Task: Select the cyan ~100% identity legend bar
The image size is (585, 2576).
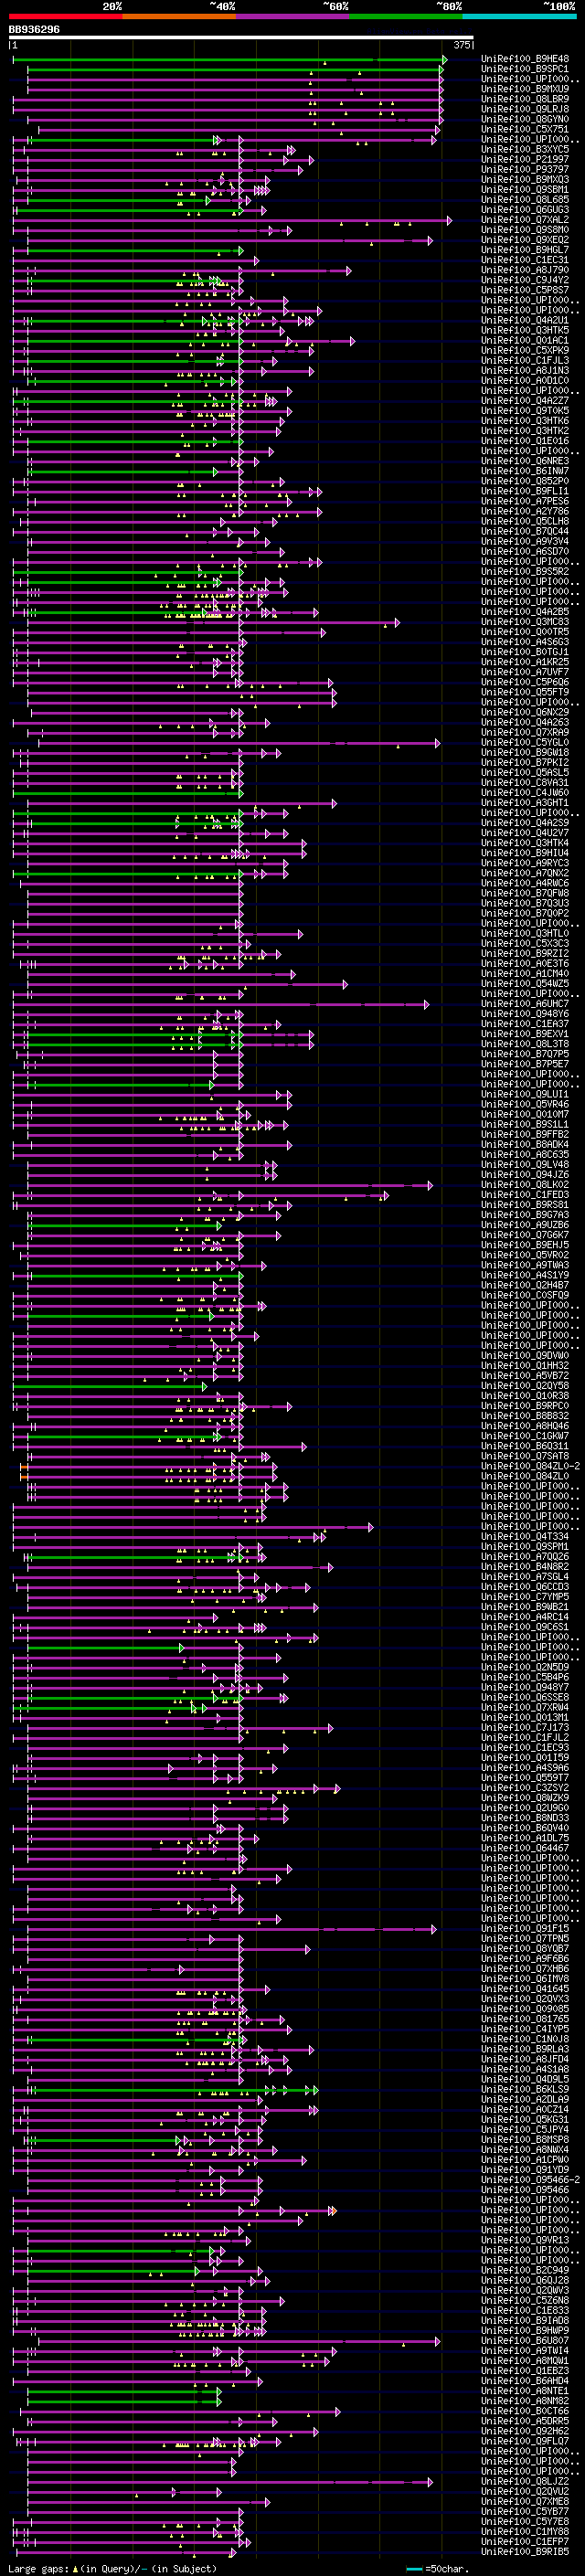Action: (519, 17)
